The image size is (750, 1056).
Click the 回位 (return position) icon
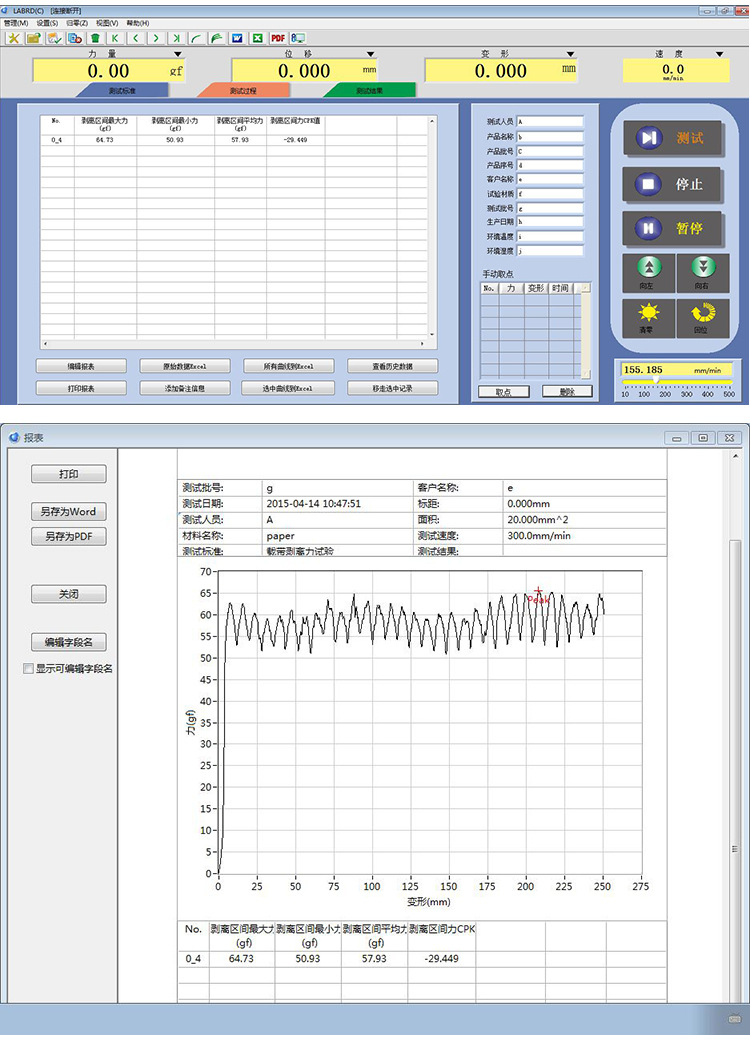tap(703, 316)
